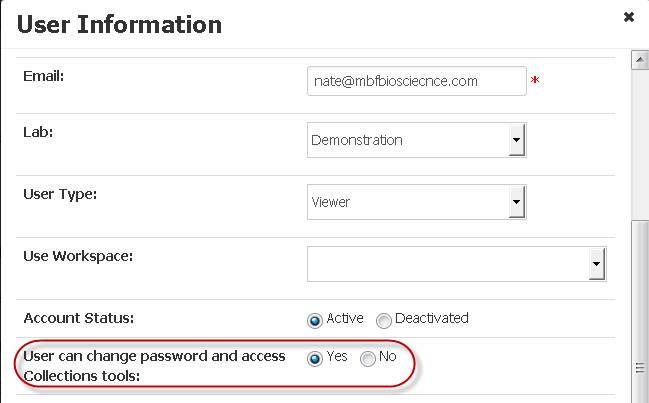Open the Use Workspace dropdown
This screenshot has height=403, width=649.
coord(457,264)
